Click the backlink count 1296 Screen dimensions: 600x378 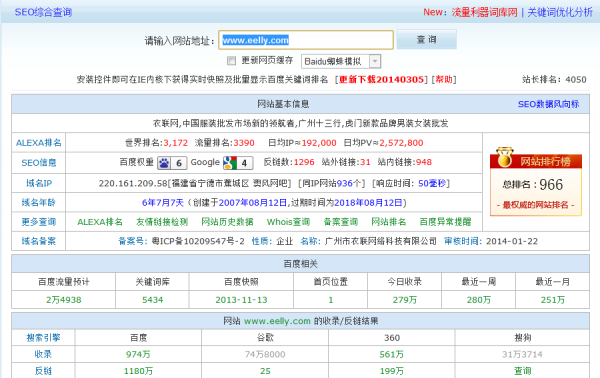pyautogui.click(x=304, y=162)
